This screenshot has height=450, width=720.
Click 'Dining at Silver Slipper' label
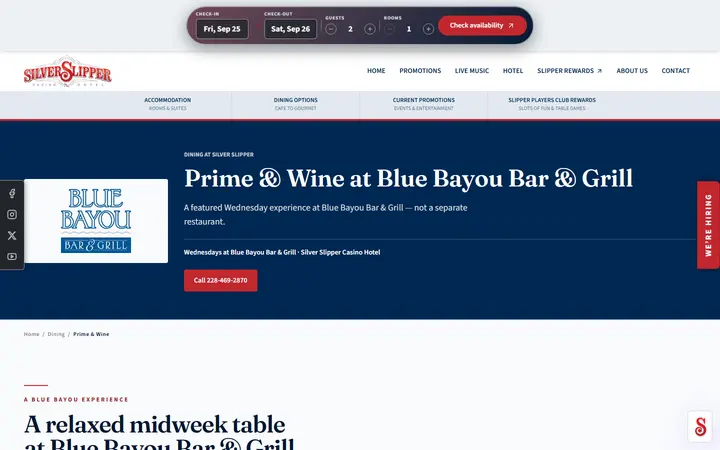coord(219,155)
